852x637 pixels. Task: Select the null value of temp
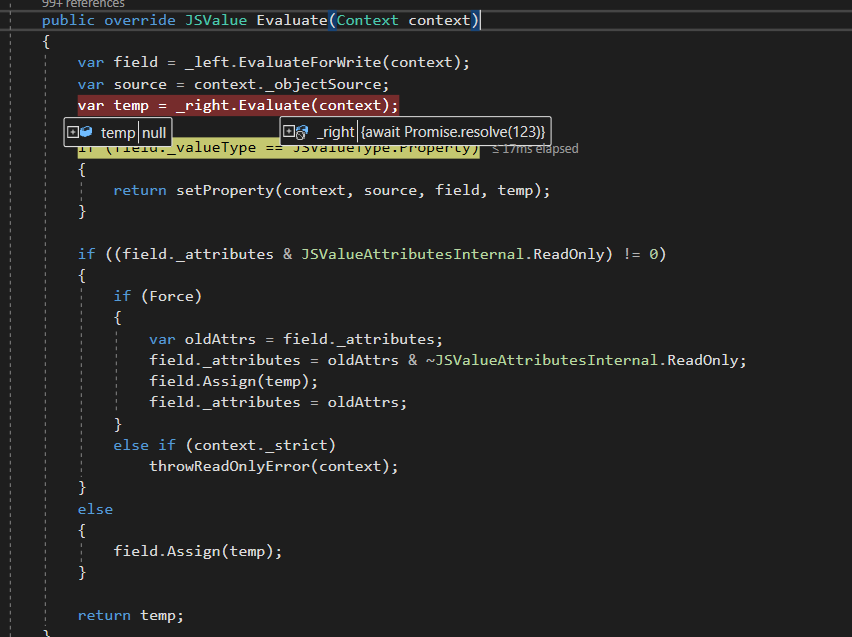(x=154, y=131)
